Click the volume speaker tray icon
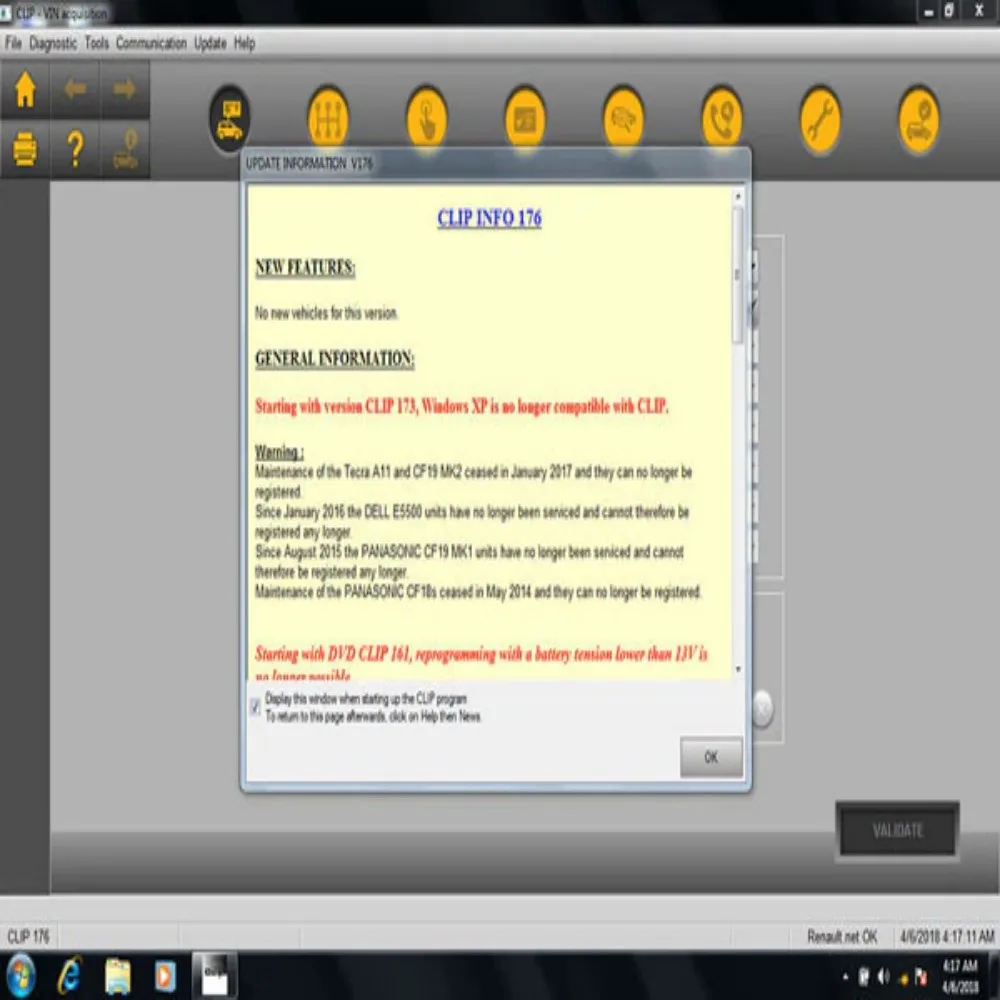Viewport: 1000px width, 1000px height. (x=884, y=976)
